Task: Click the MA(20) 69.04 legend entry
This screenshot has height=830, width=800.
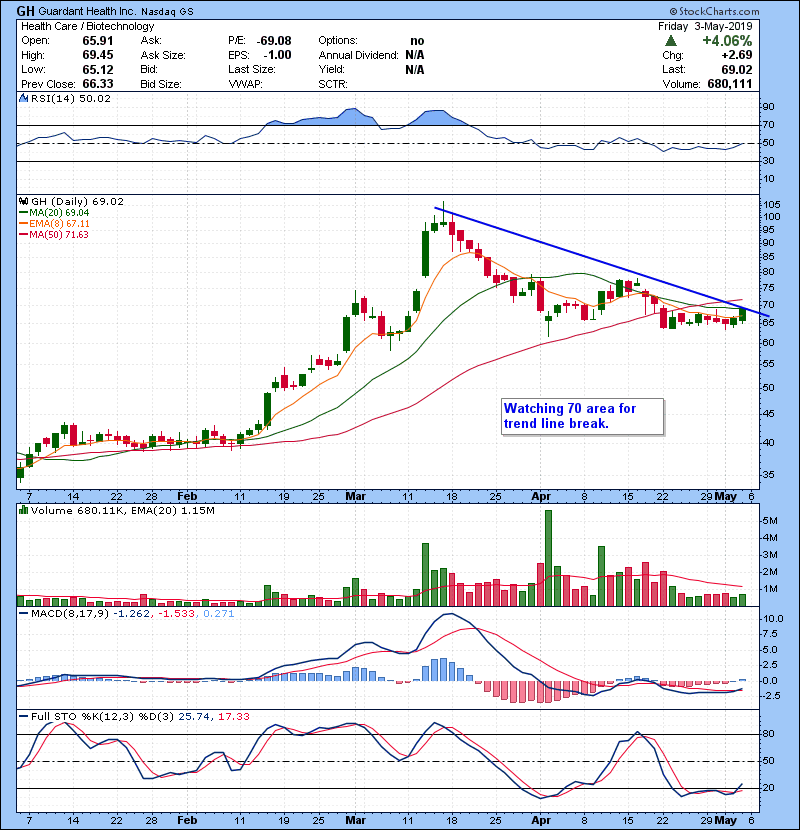Action: [55, 212]
